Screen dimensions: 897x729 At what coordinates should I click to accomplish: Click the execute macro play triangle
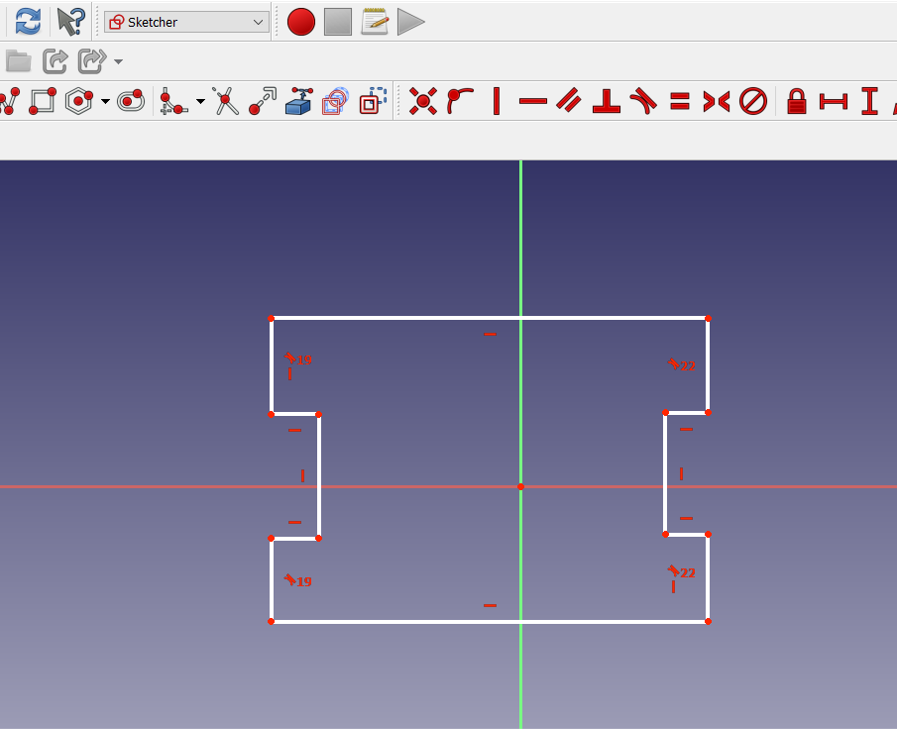coord(411,22)
